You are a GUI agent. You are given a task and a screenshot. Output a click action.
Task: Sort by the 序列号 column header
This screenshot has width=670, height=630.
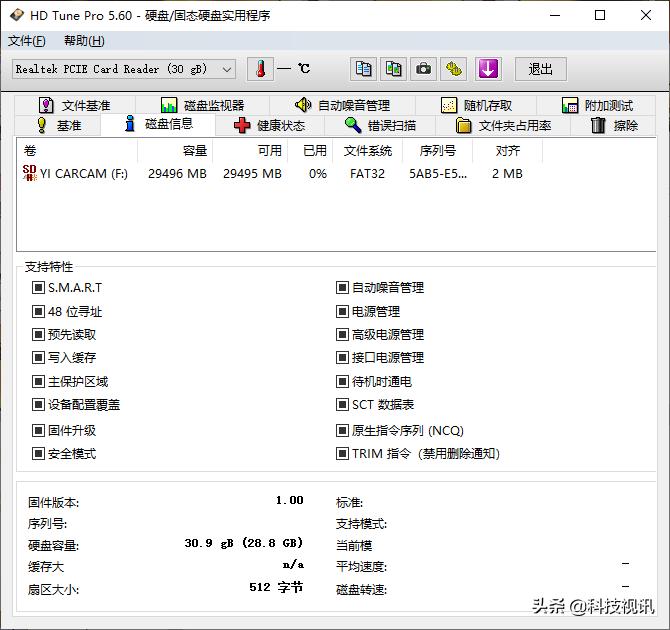coord(438,150)
